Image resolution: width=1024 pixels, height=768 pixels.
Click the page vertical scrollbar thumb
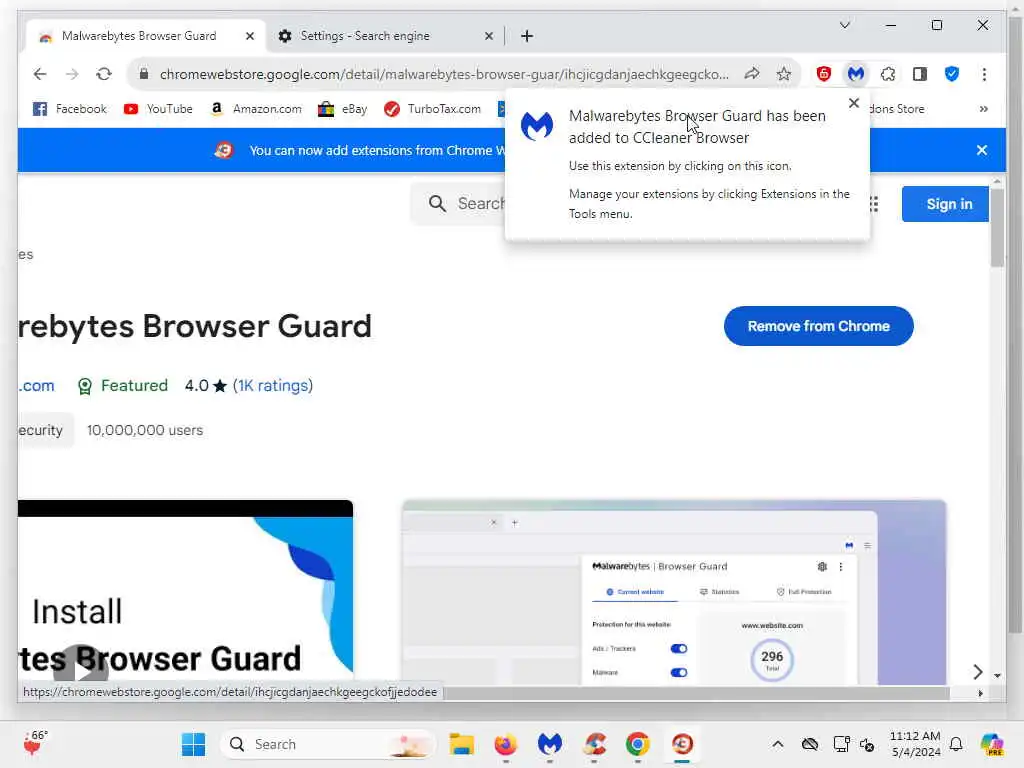[x=997, y=227]
